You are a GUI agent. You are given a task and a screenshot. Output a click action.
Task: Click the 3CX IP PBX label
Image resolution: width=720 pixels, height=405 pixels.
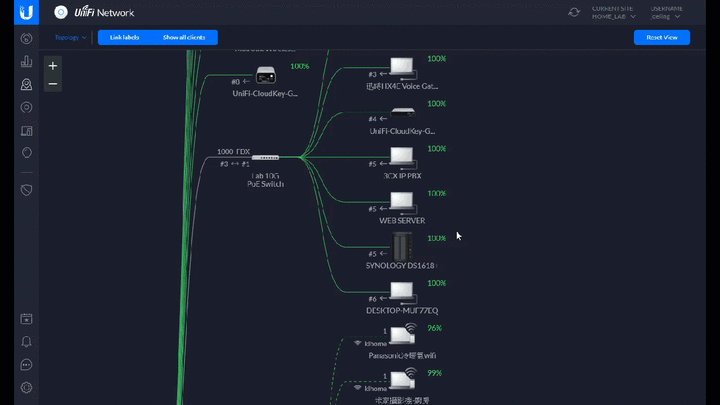click(402, 176)
